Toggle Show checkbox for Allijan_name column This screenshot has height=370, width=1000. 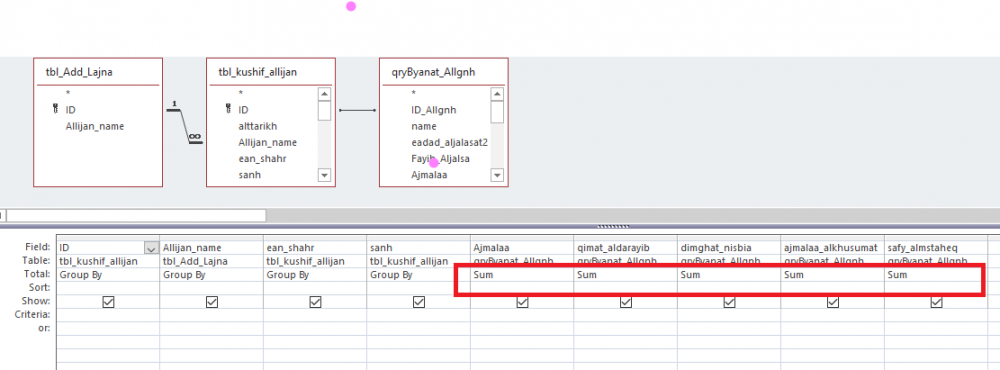[x=212, y=303]
